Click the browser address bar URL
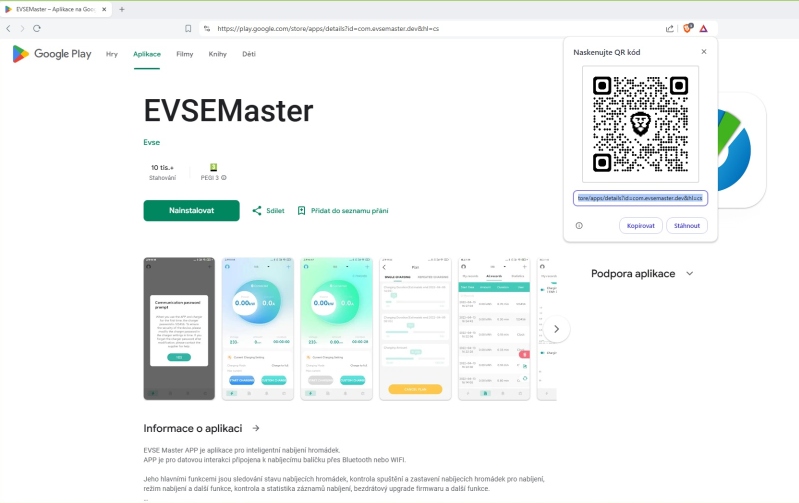Image resolution: width=799 pixels, height=503 pixels. click(328, 29)
